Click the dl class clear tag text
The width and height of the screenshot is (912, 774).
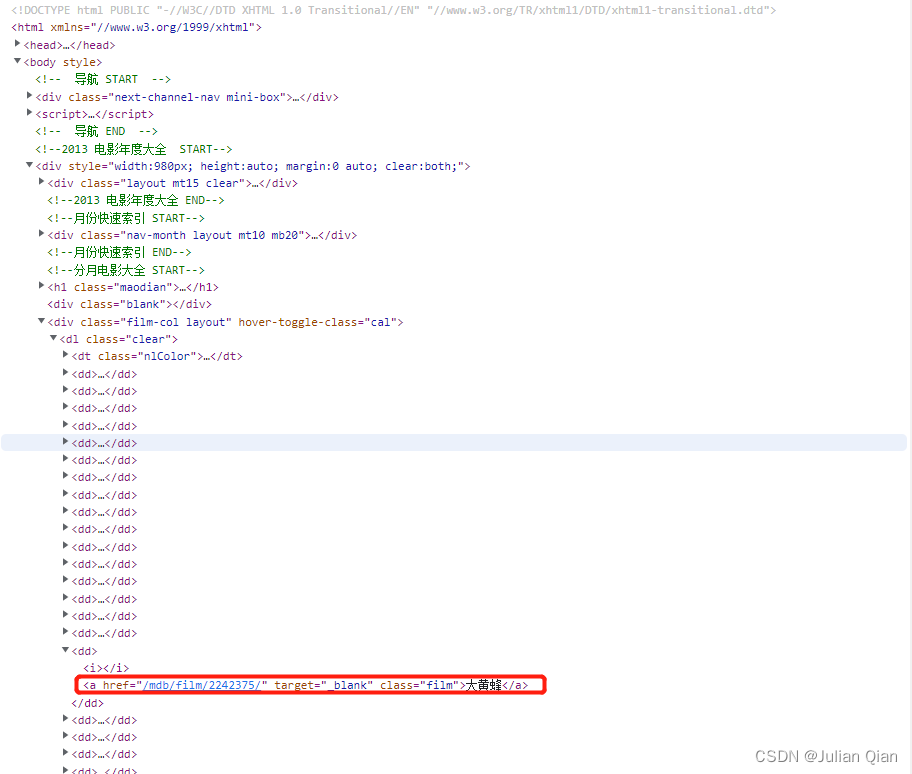tap(119, 339)
